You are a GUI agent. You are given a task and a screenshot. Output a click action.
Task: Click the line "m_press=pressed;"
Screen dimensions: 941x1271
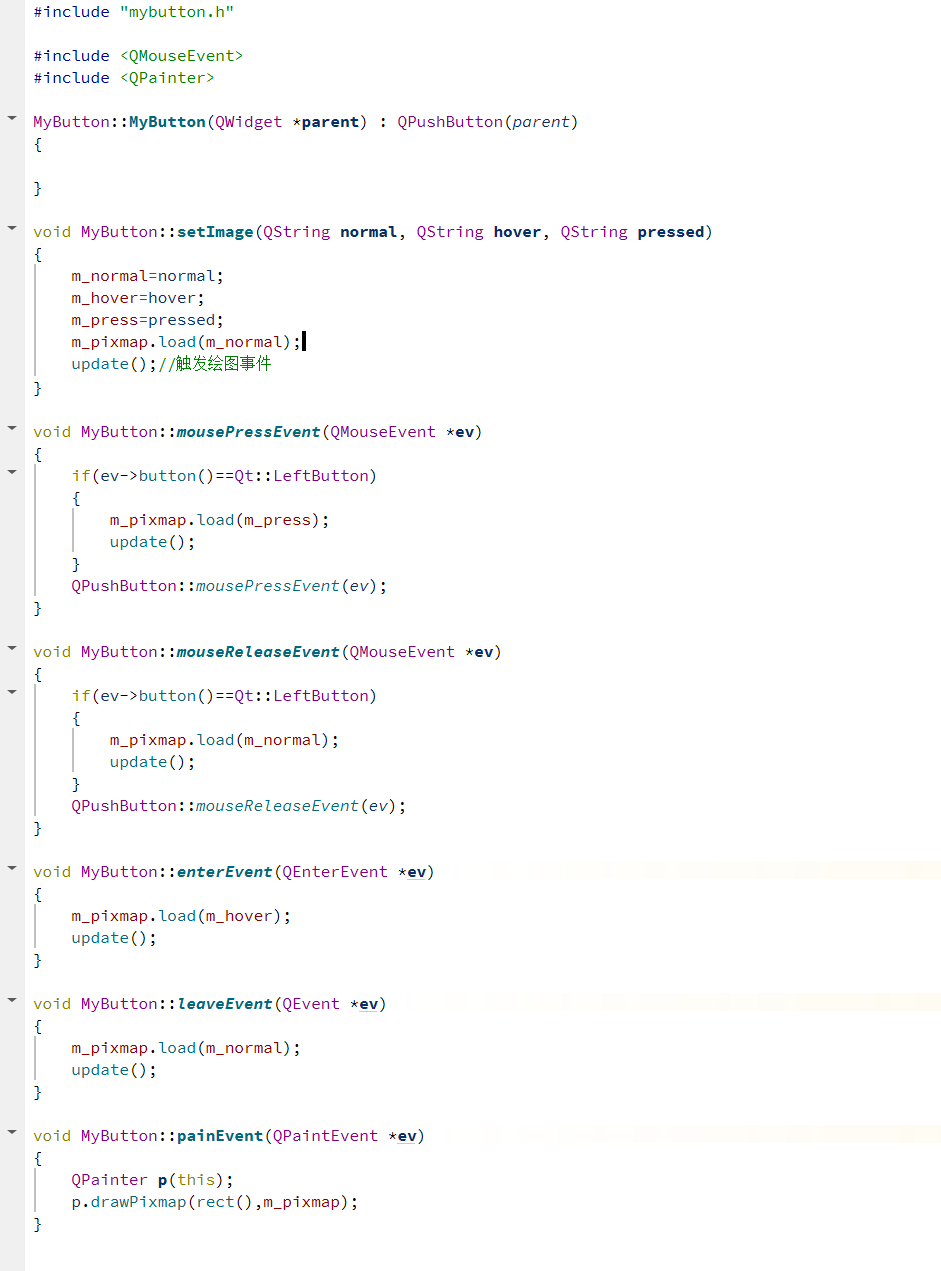click(148, 320)
